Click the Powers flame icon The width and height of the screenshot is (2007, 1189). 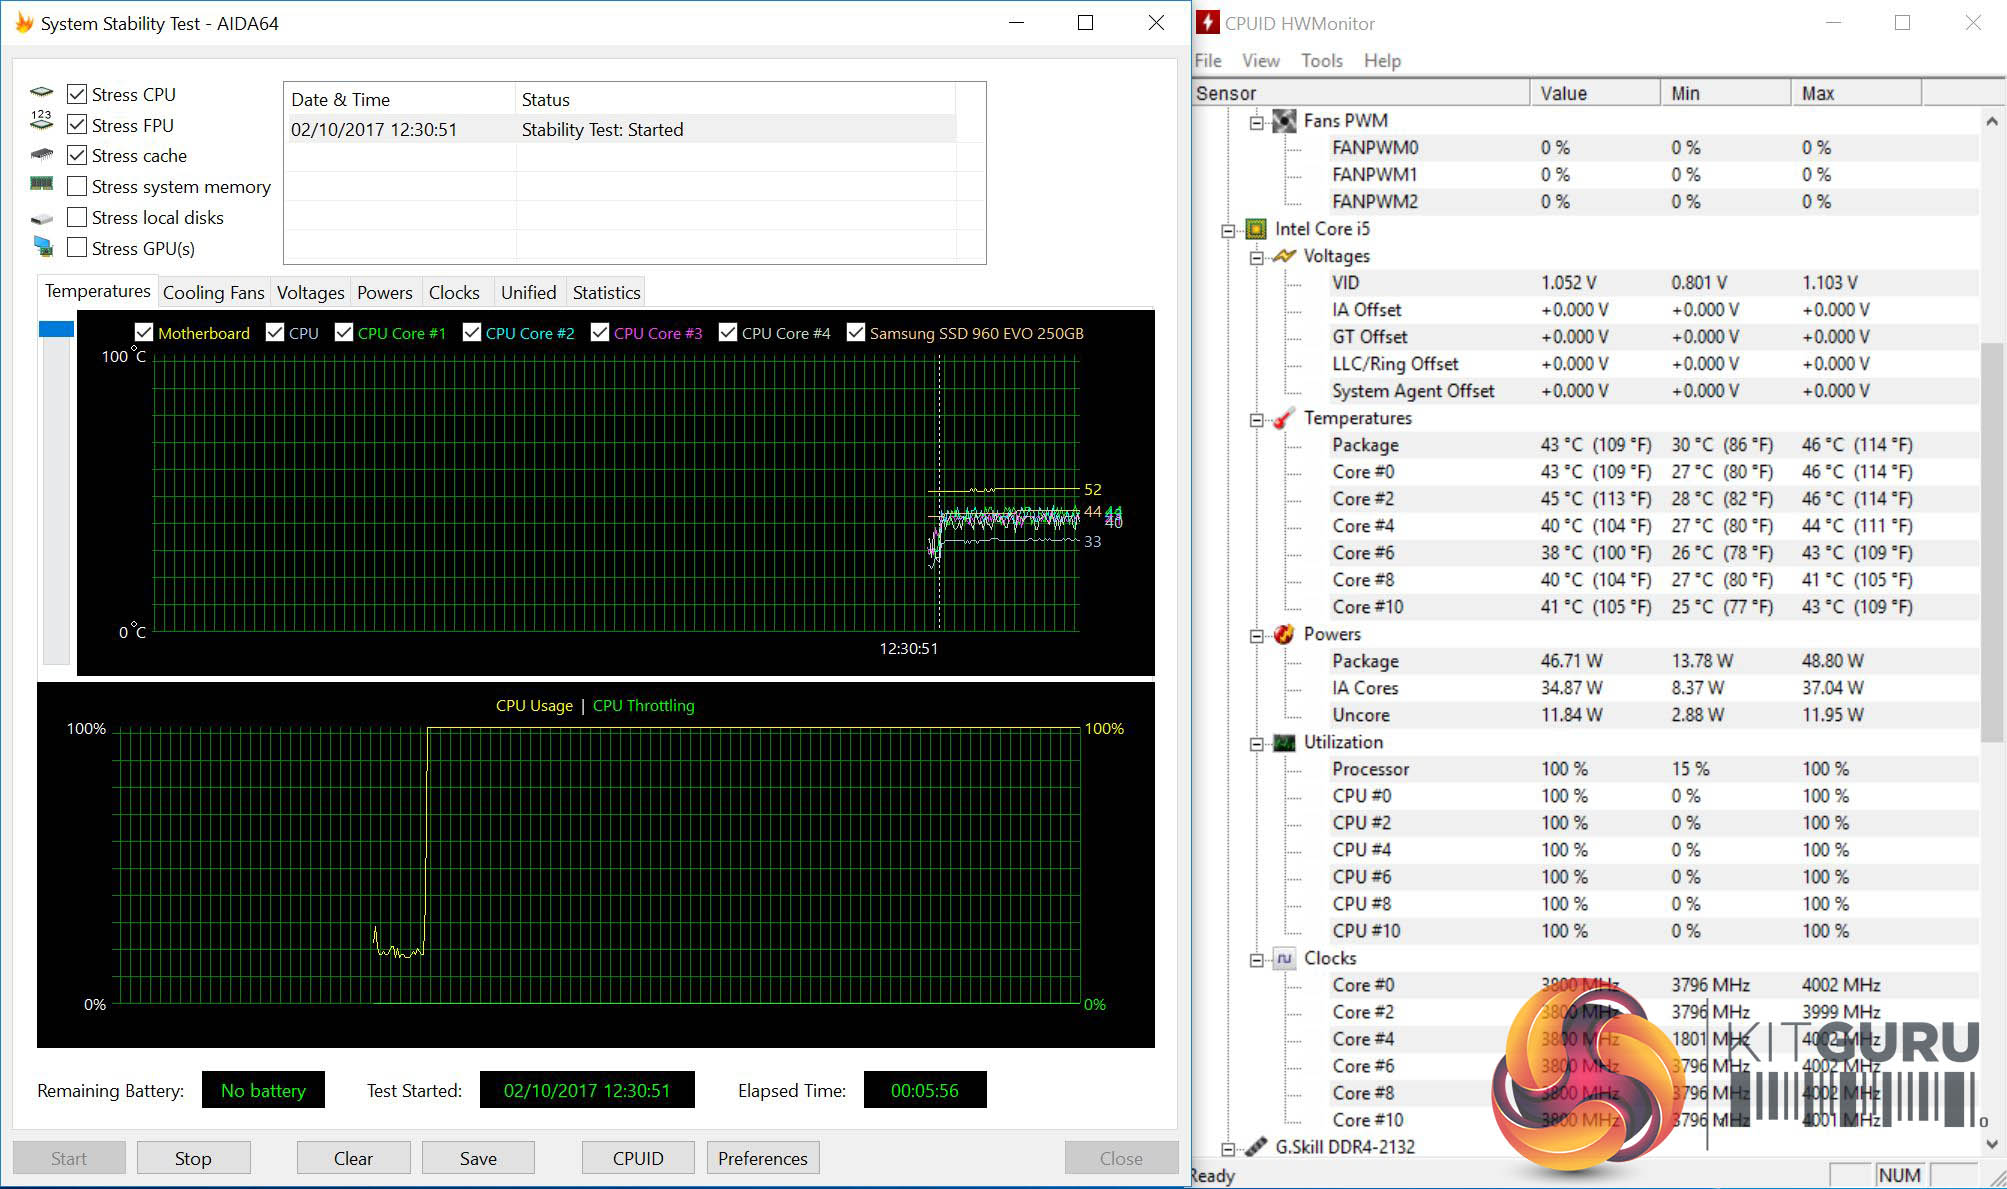[x=1284, y=634]
